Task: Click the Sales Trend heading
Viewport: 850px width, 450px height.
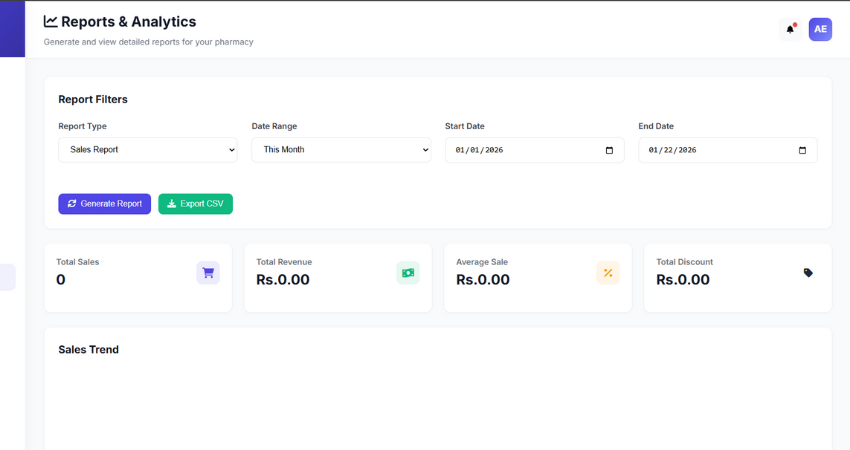Action: pyautogui.click(x=89, y=350)
